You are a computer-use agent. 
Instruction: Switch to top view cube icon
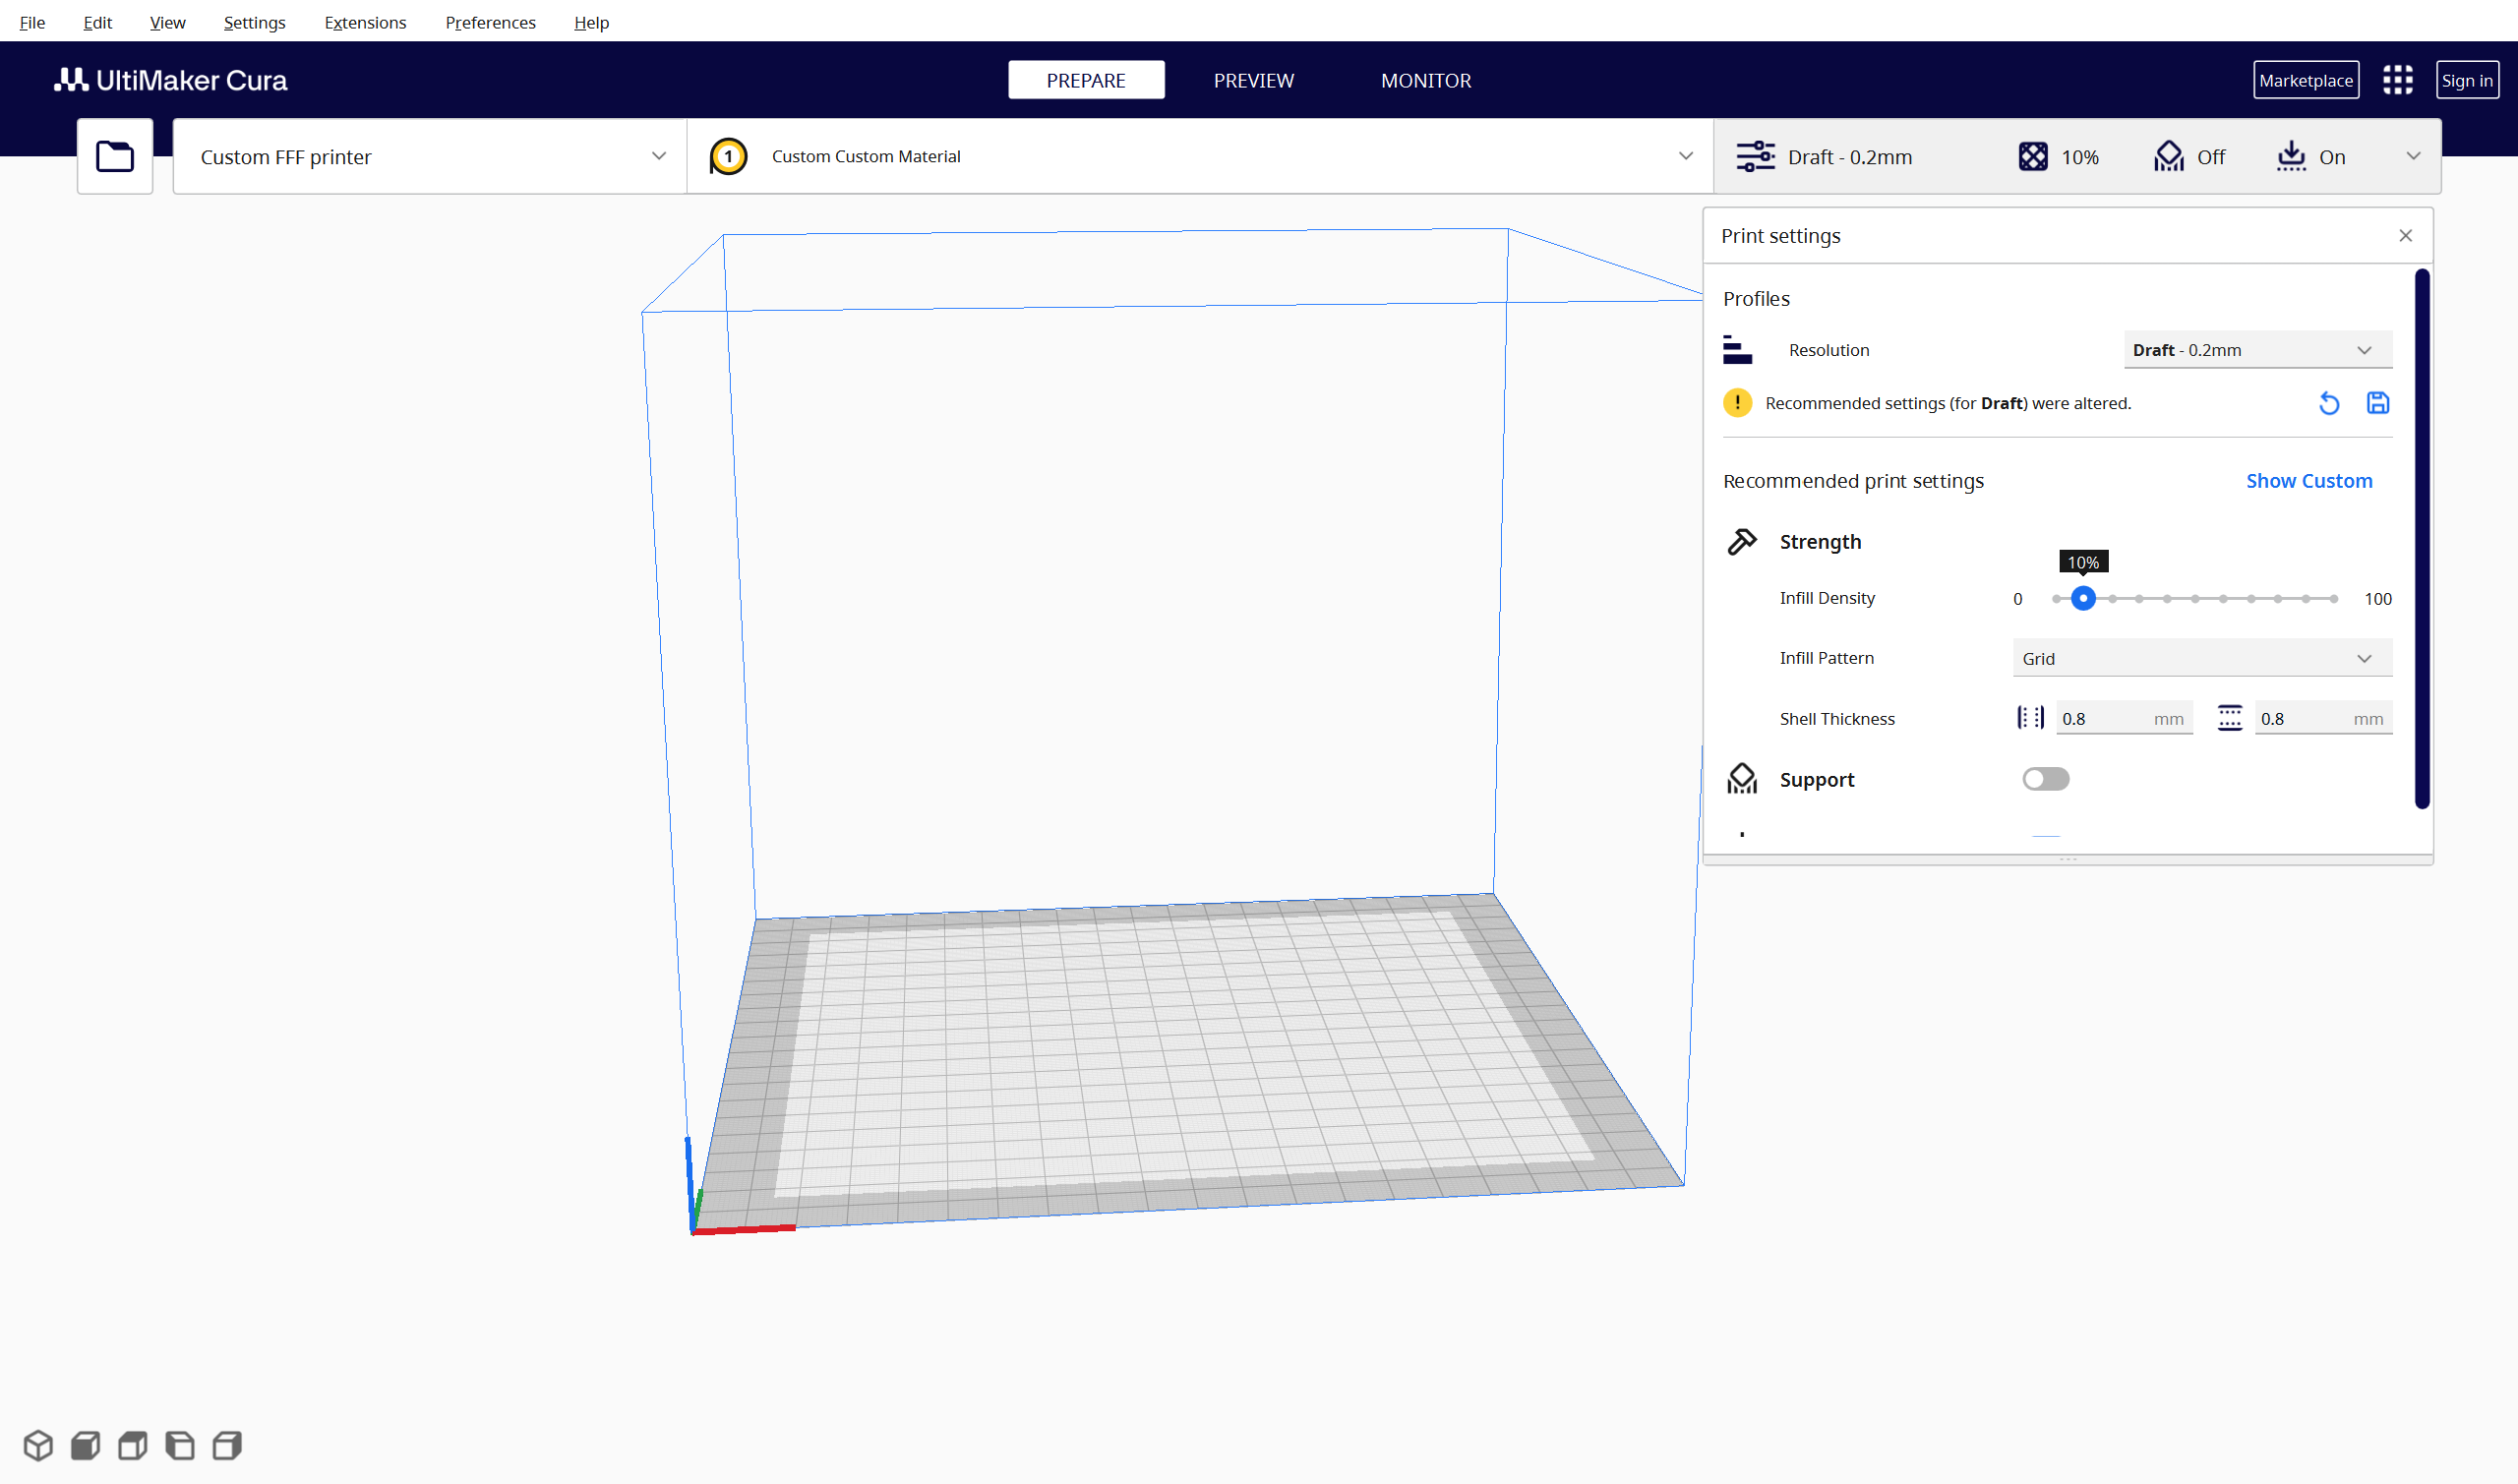[132, 1445]
